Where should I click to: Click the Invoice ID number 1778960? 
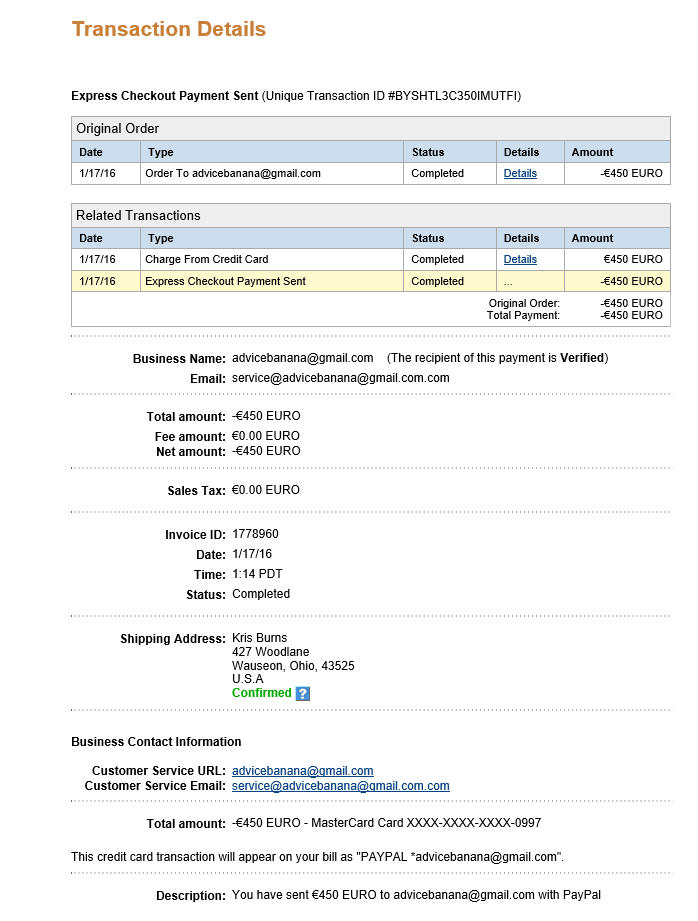pos(255,534)
